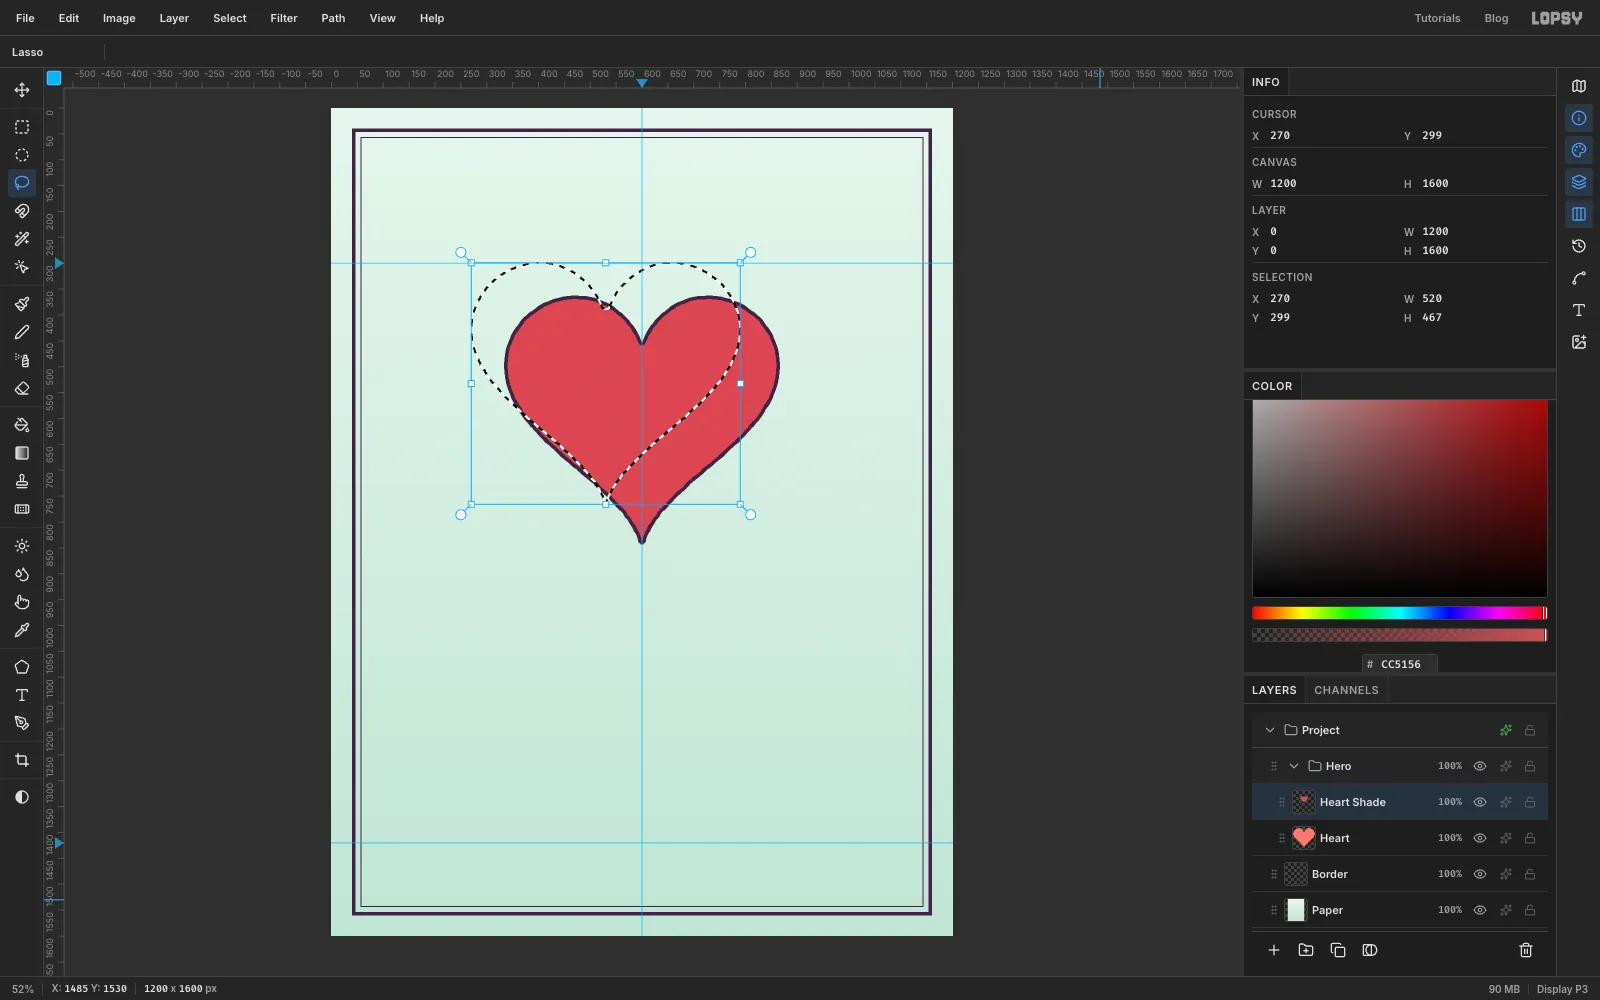1600x1000 pixels.
Task: Select the Rectangular Marquee tool
Action: pyautogui.click(x=22, y=127)
